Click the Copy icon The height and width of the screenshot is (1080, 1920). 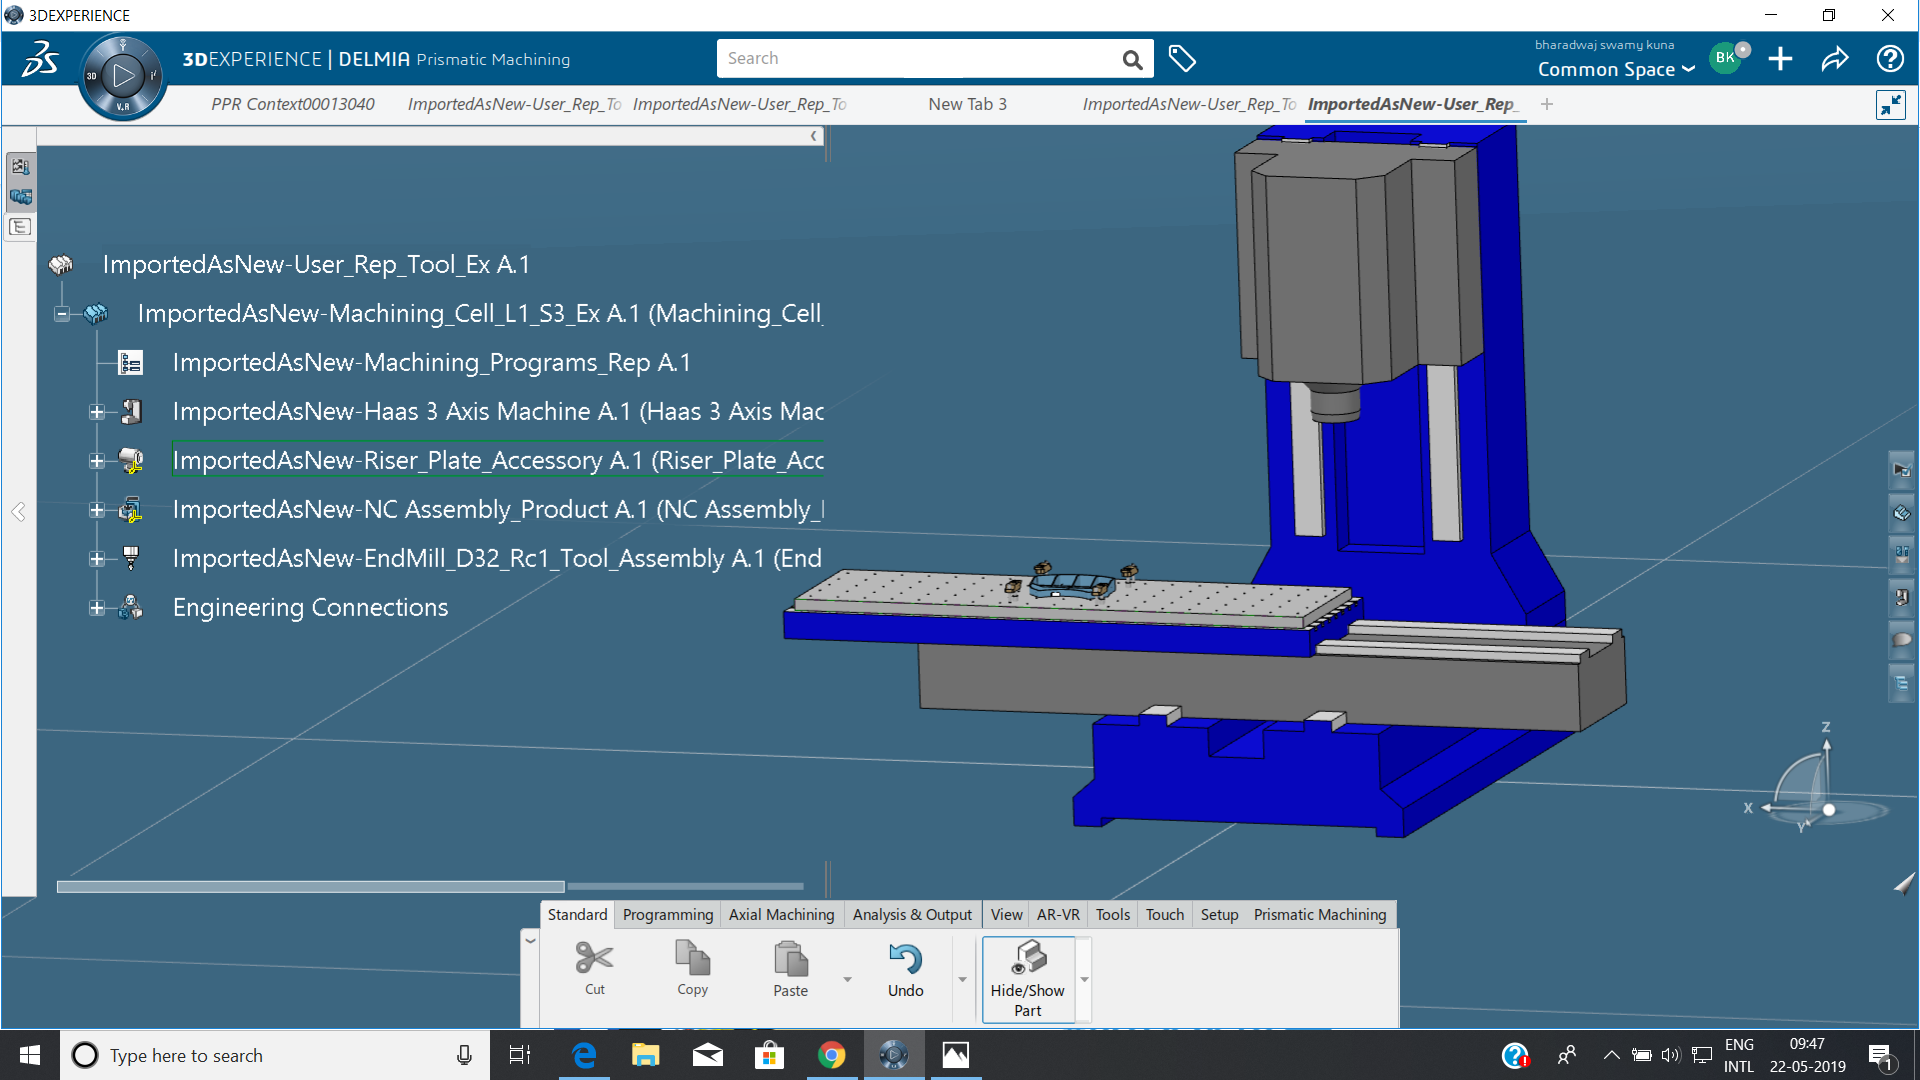[692, 958]
